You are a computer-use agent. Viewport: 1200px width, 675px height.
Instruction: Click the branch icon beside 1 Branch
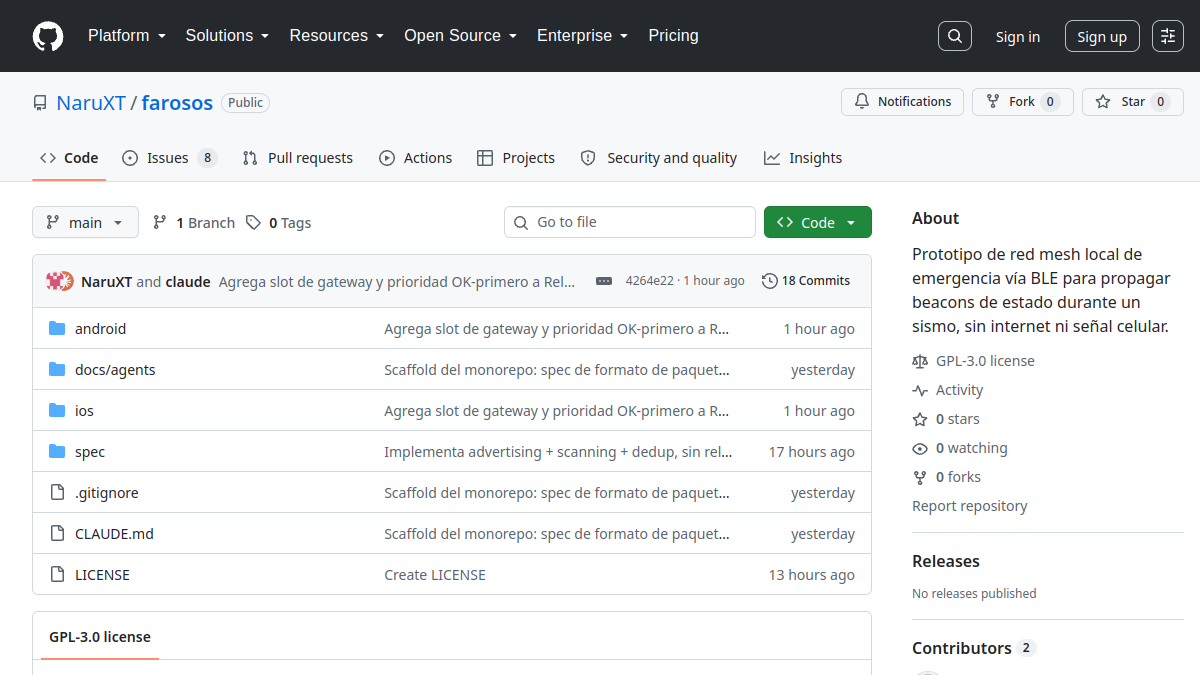tap(160, 222)
